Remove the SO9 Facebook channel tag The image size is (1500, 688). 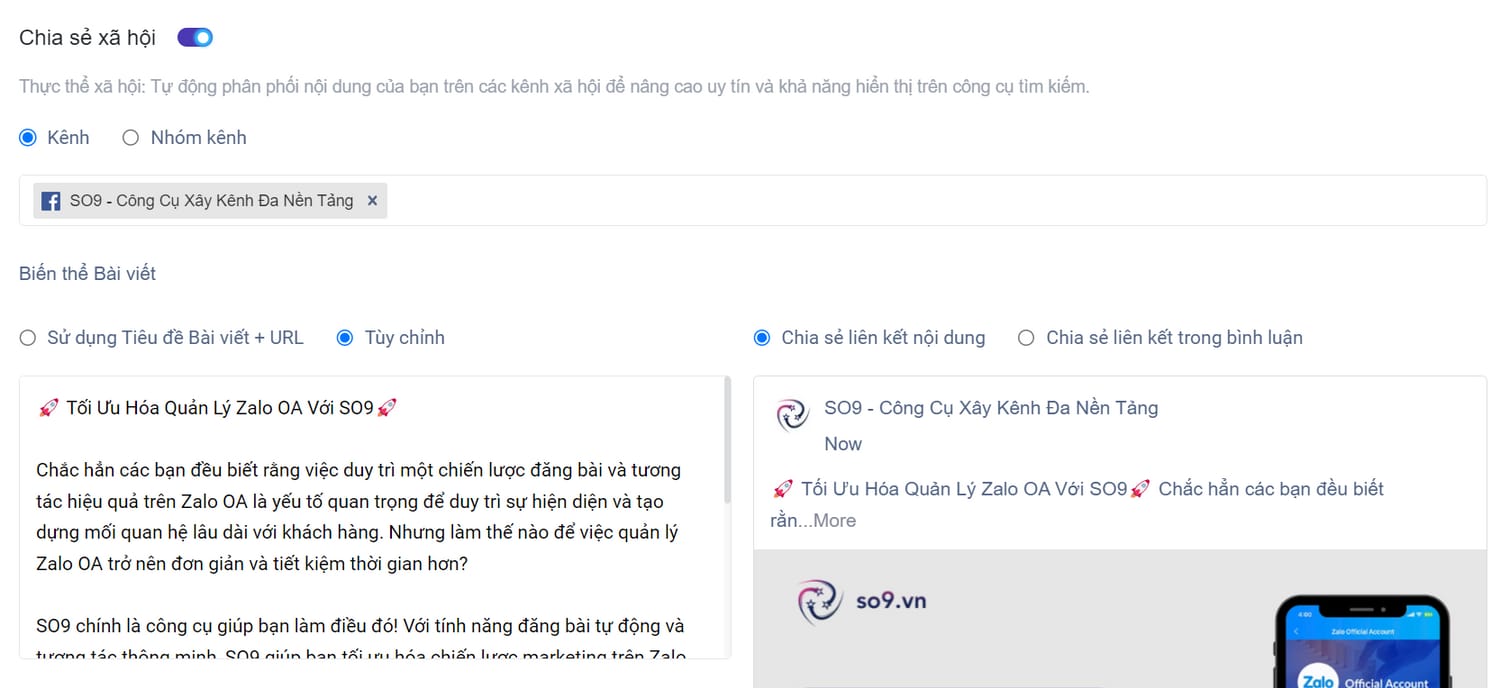(372, 200)
